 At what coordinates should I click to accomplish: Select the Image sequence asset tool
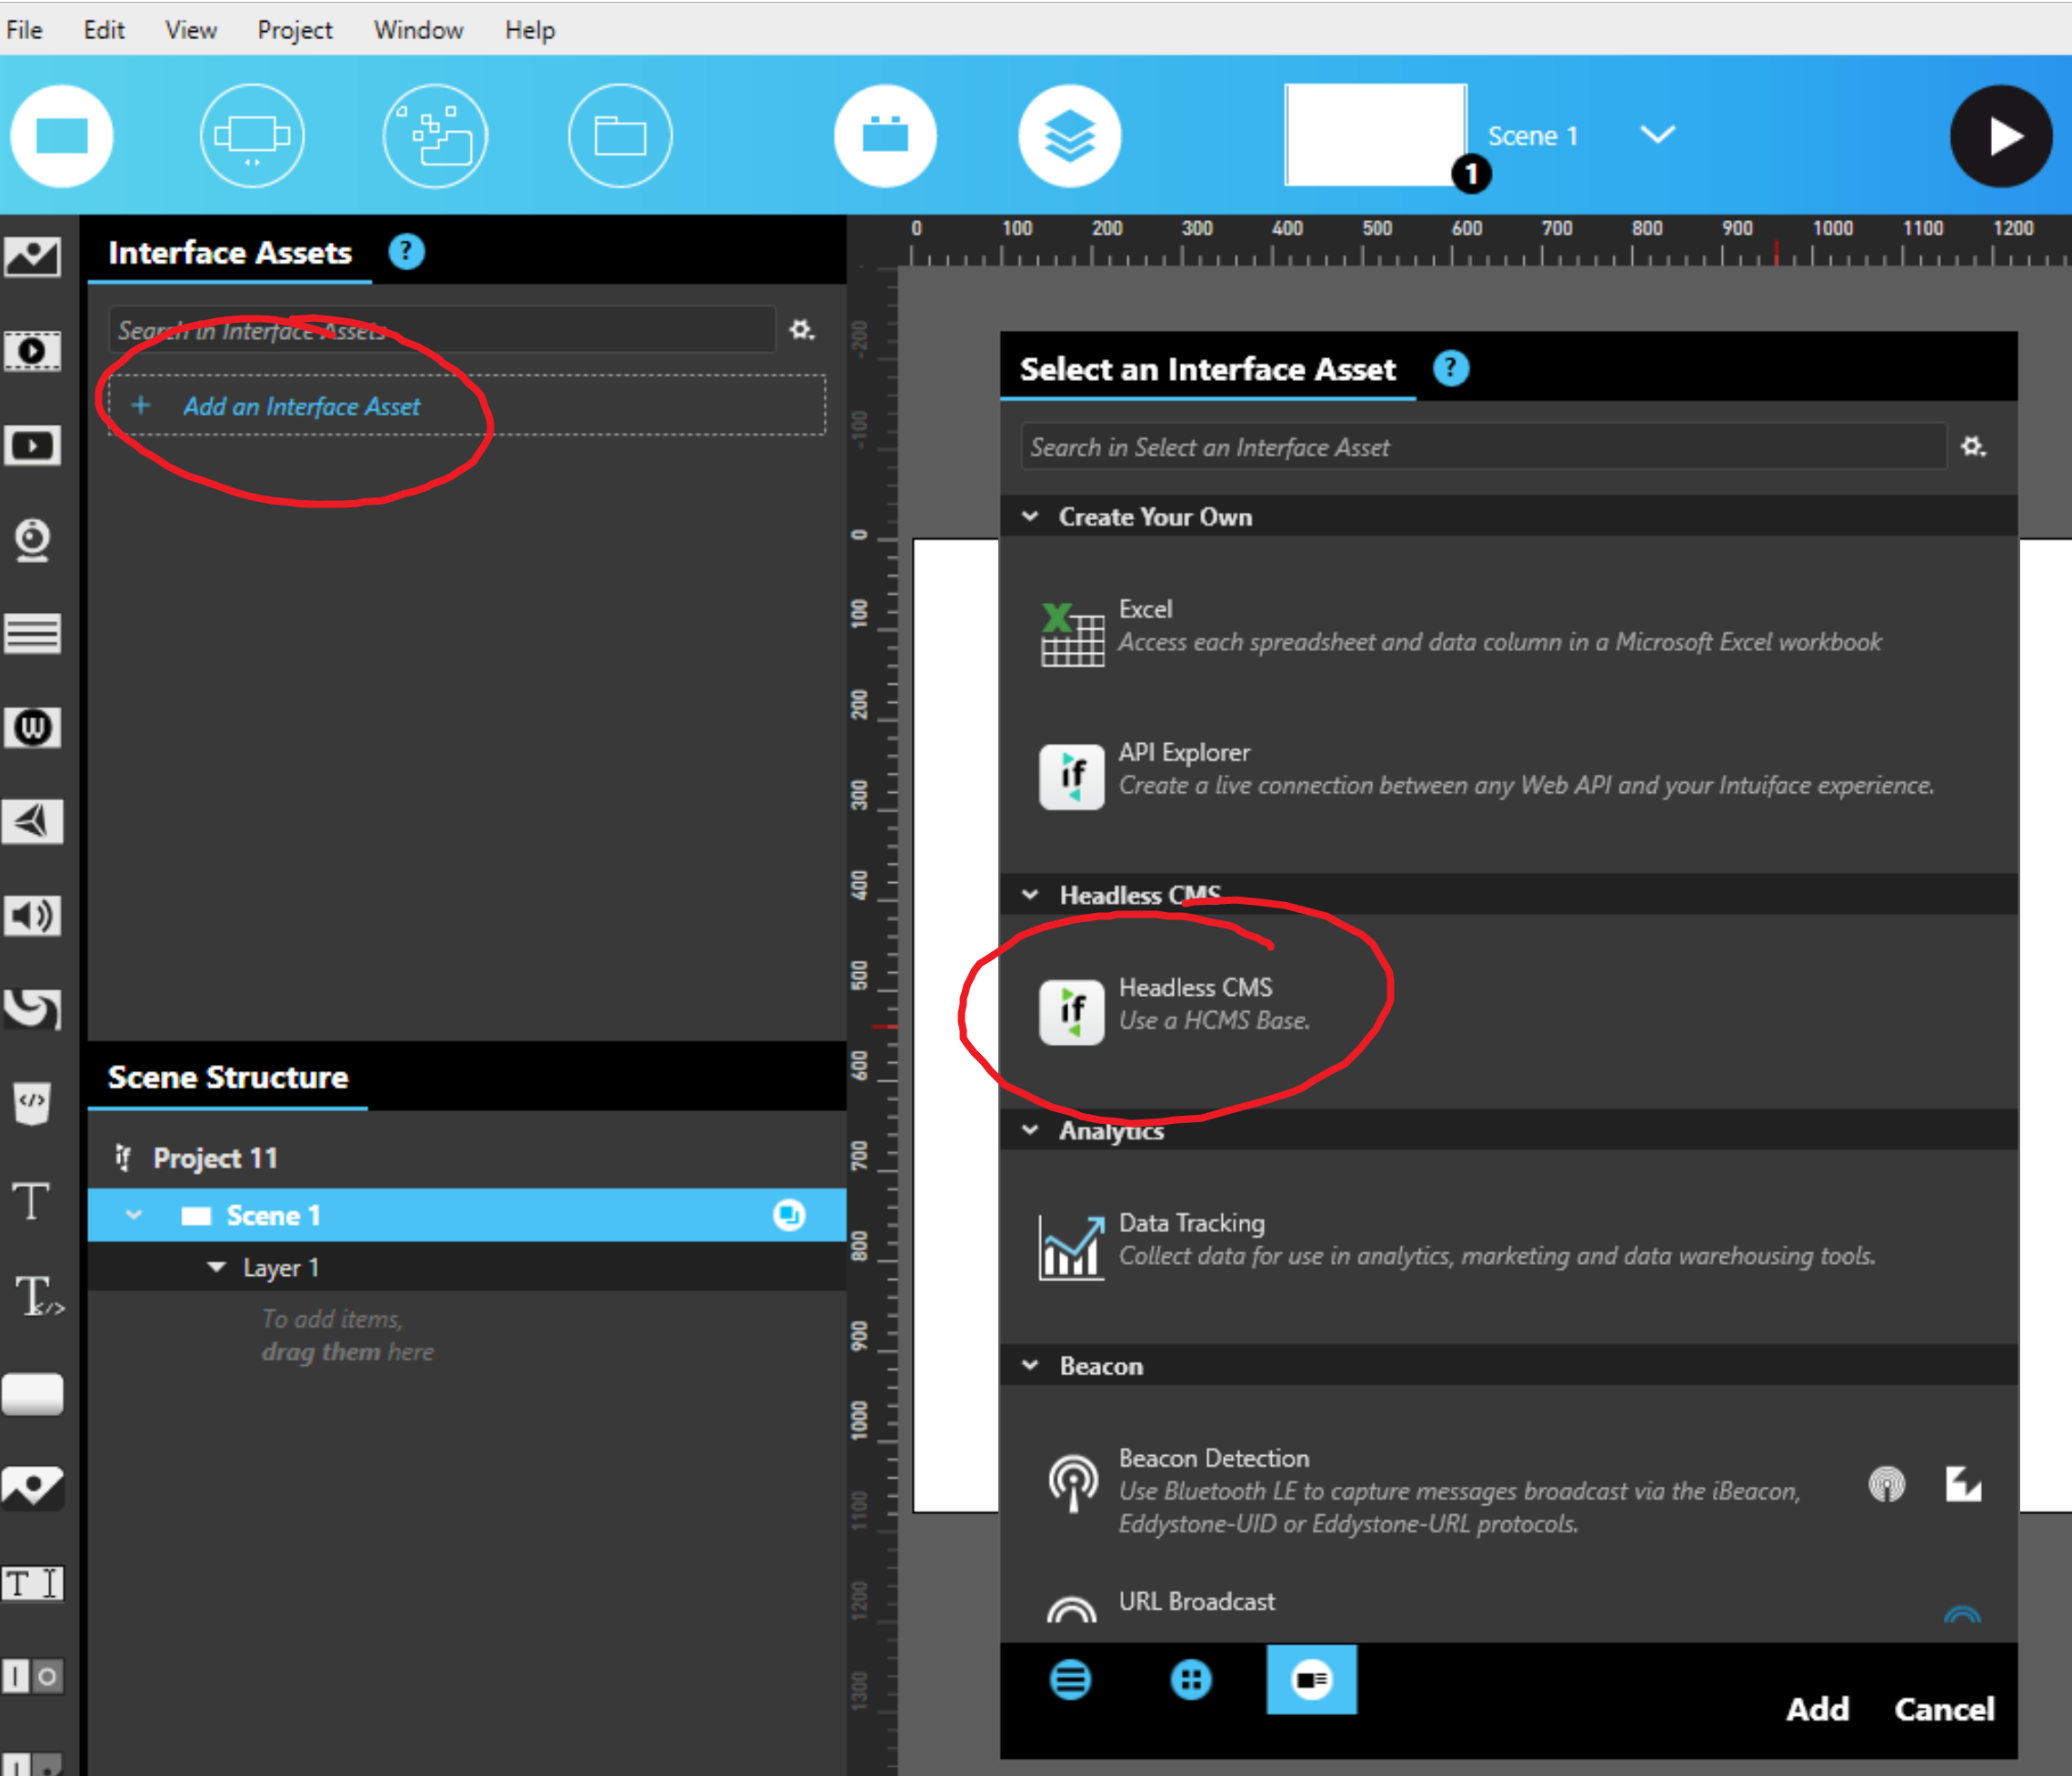pyautogui.click(x=32, y=351)
